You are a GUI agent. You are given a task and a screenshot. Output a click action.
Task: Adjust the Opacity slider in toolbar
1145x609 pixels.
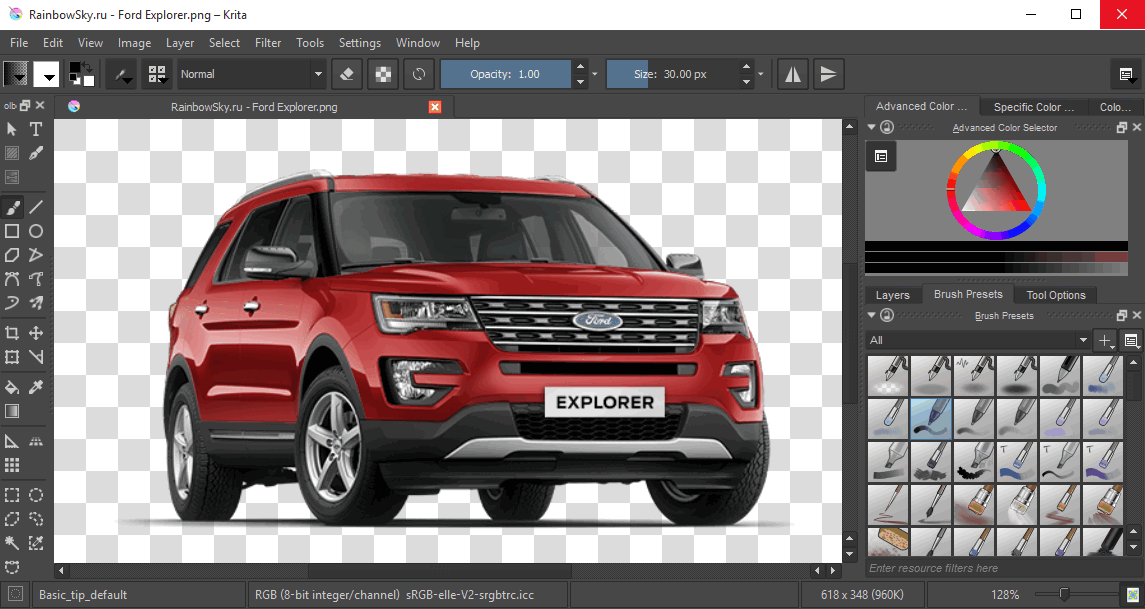coord(505,74)
